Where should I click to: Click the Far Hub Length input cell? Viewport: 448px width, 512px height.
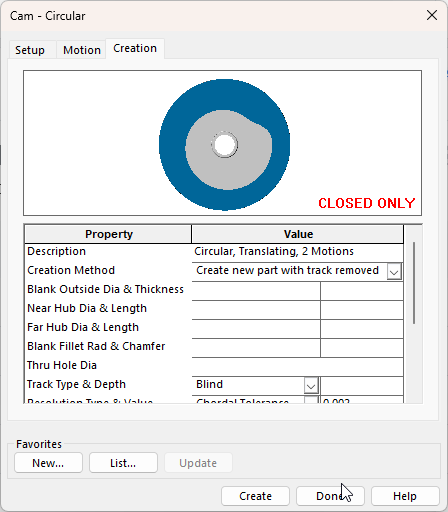(x=362, y=329)
